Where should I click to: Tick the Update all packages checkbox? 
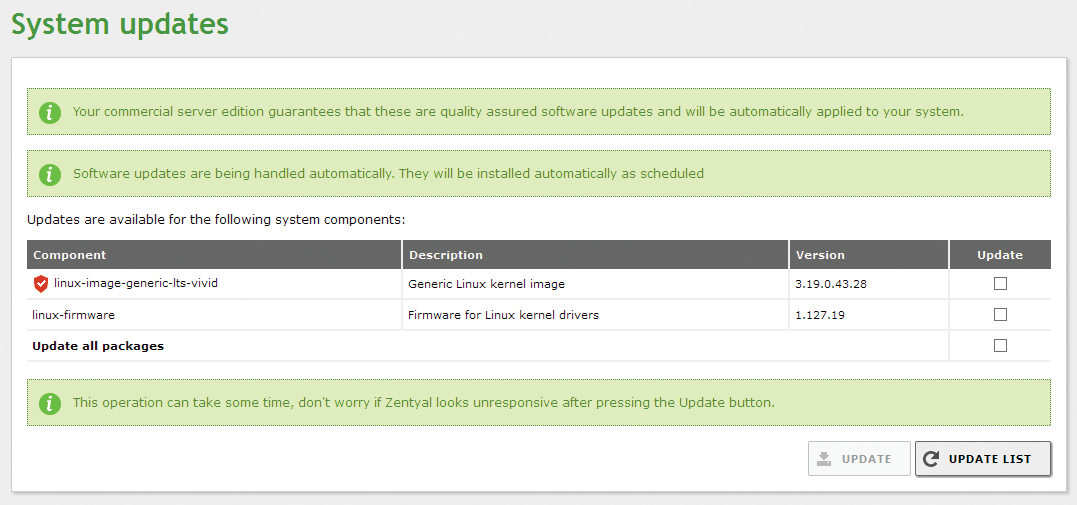click(x=1000, y=346)
